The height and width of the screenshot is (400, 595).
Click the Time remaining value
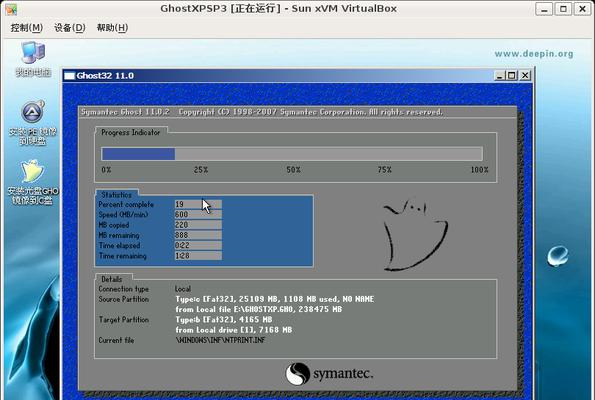[x=198, y=256]
